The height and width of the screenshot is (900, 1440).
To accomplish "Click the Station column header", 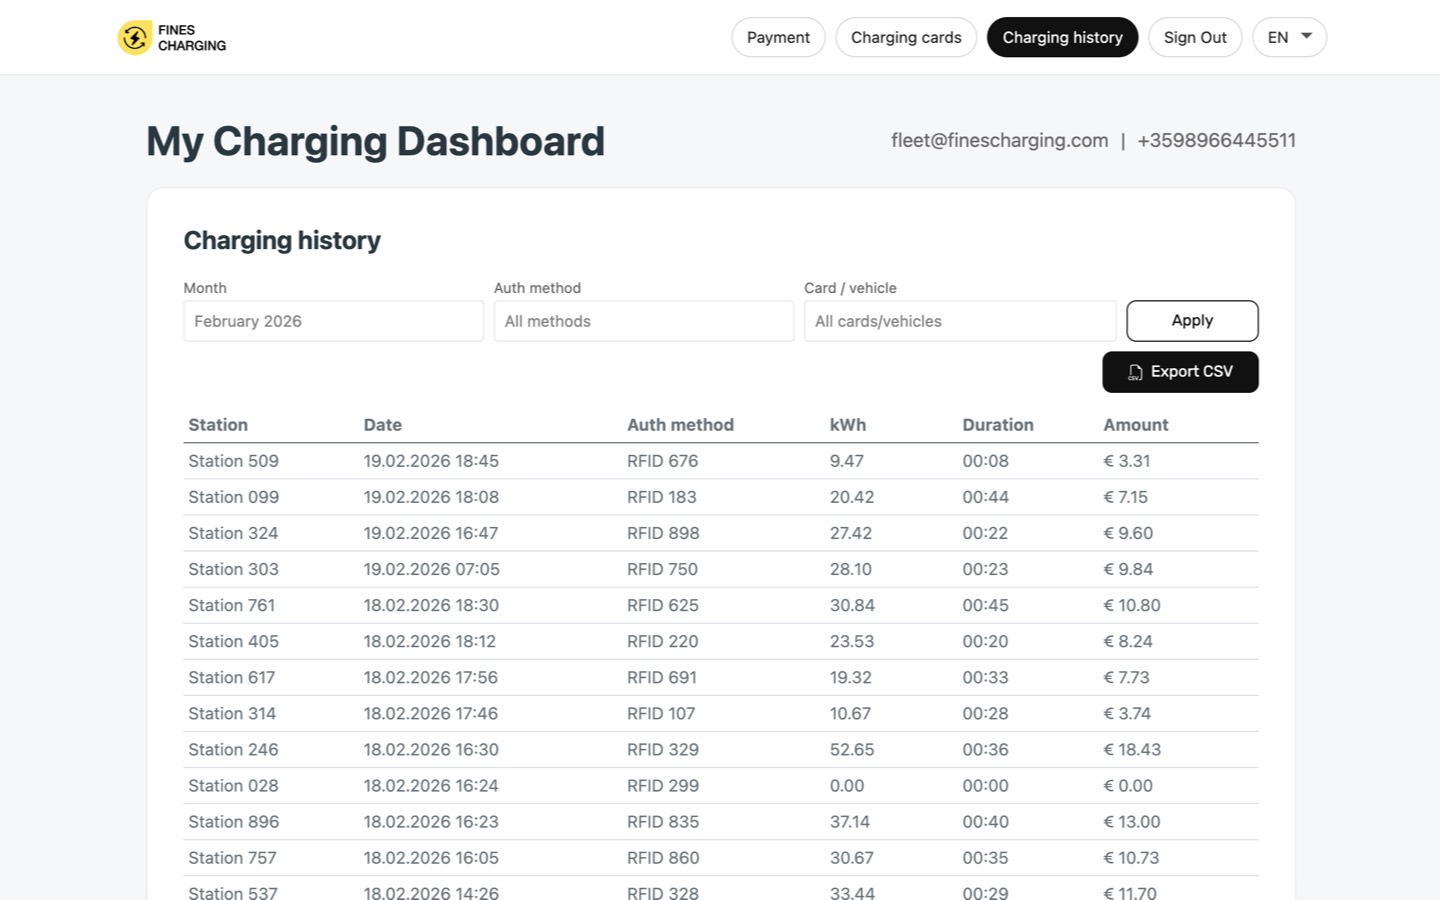I will [217, 424].
